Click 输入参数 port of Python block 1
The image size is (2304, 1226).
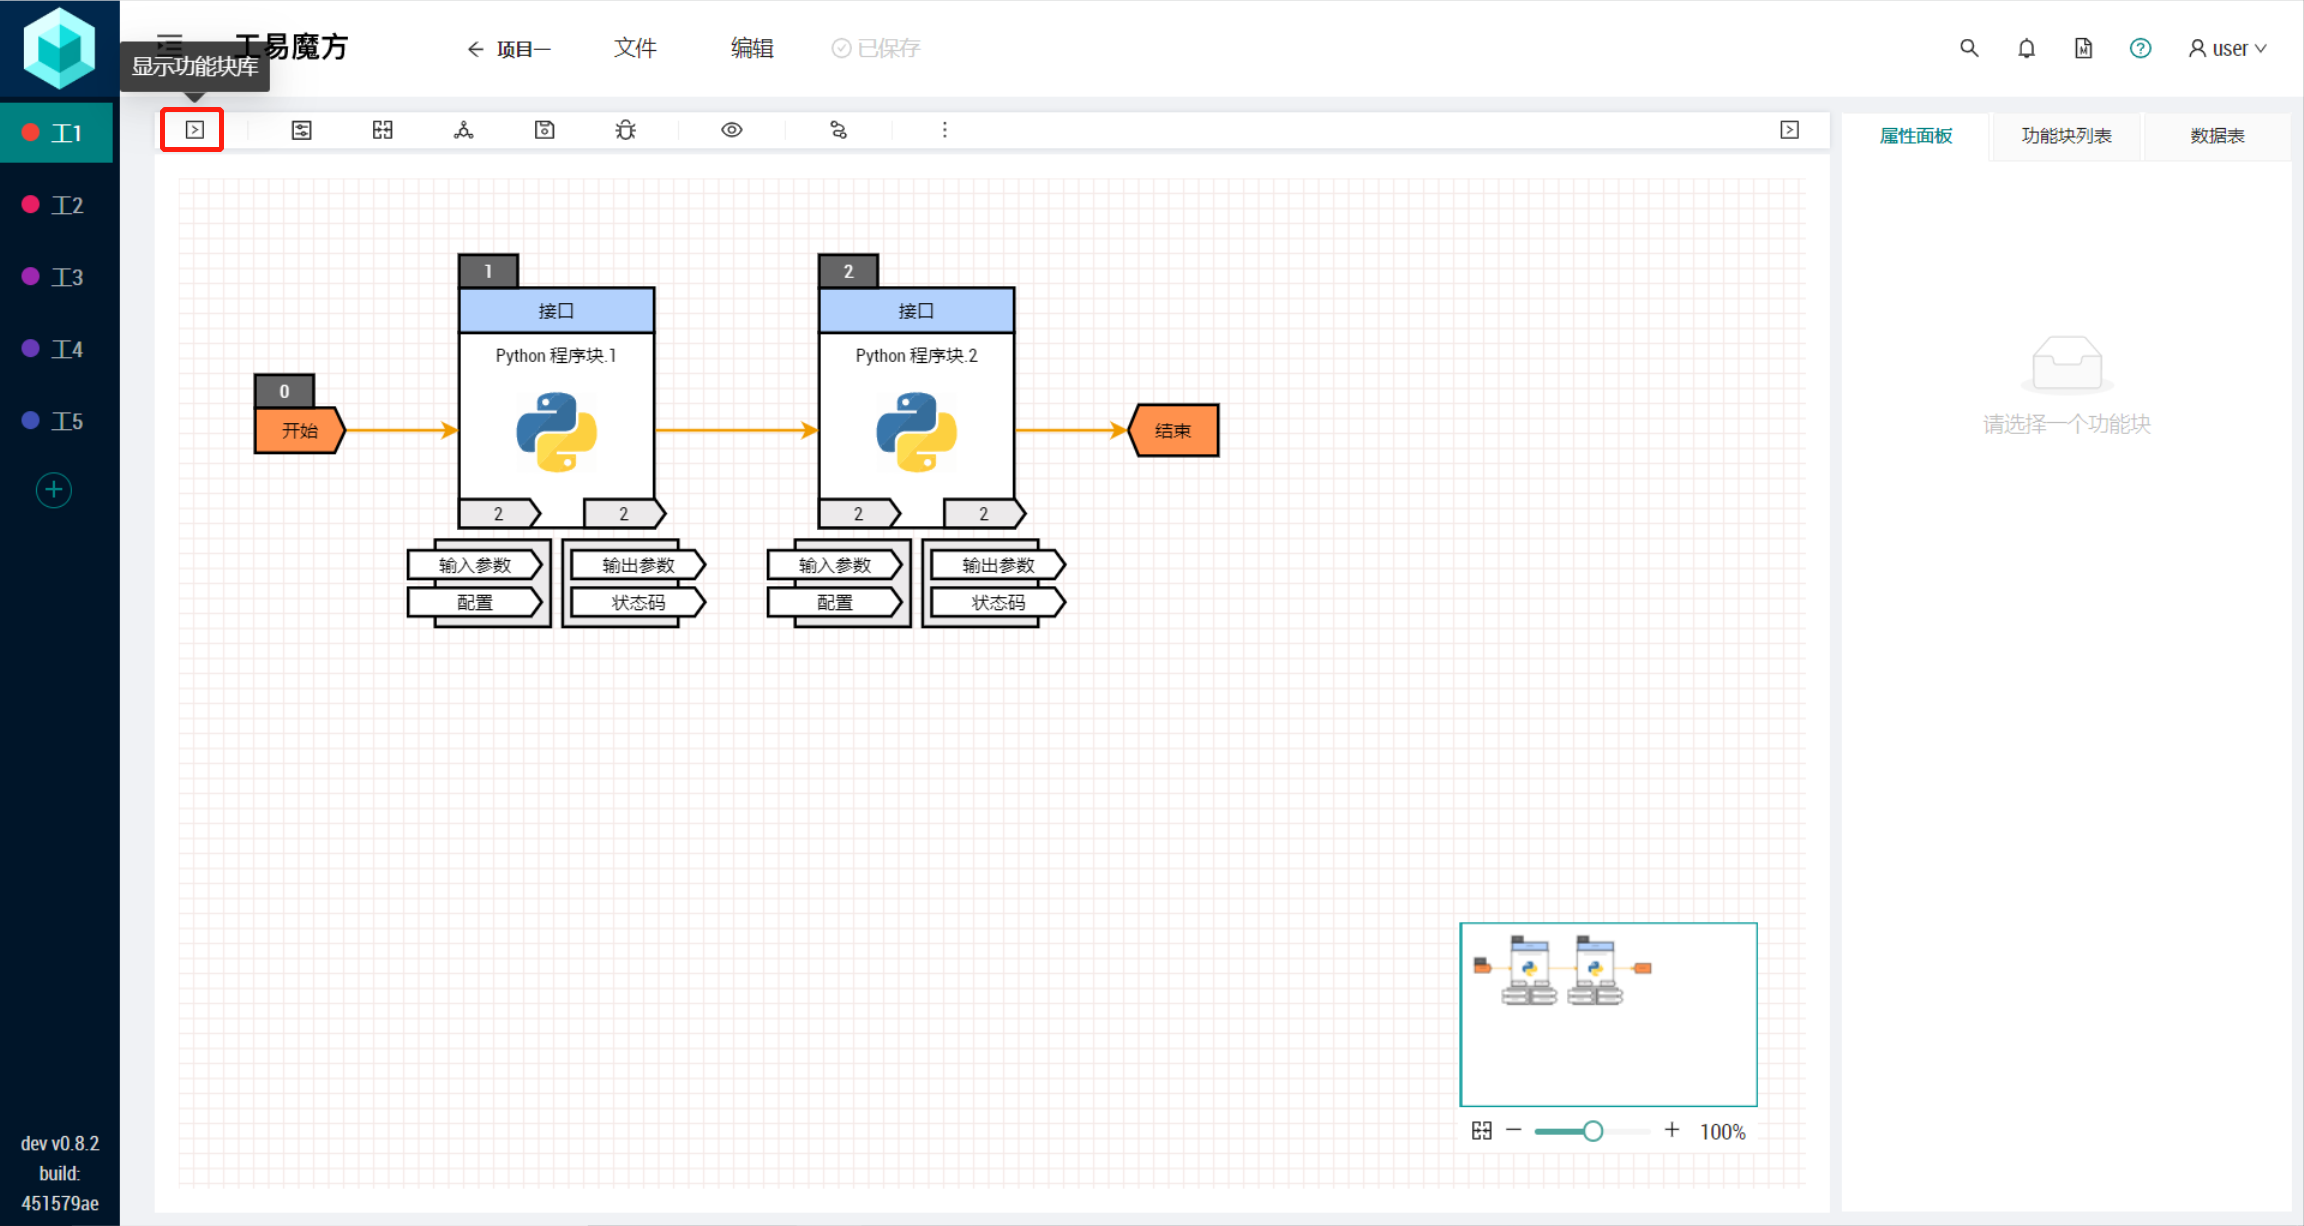[x=475, y=565]
